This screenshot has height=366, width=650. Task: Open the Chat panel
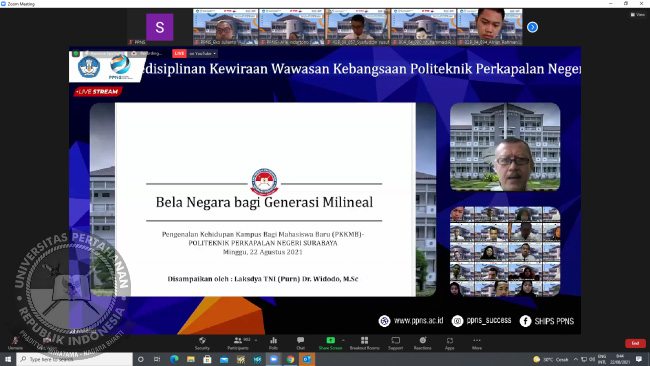[x=301, y=343]
